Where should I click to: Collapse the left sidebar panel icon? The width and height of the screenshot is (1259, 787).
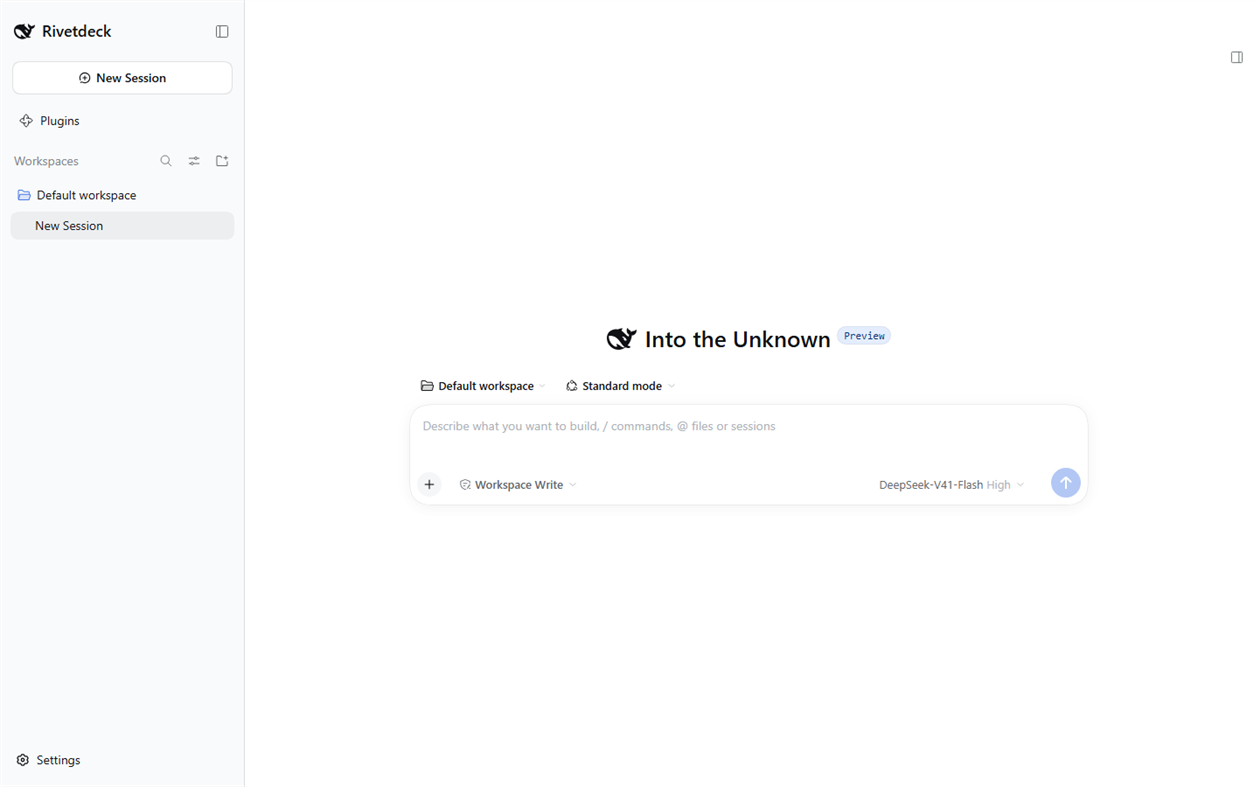222,32
